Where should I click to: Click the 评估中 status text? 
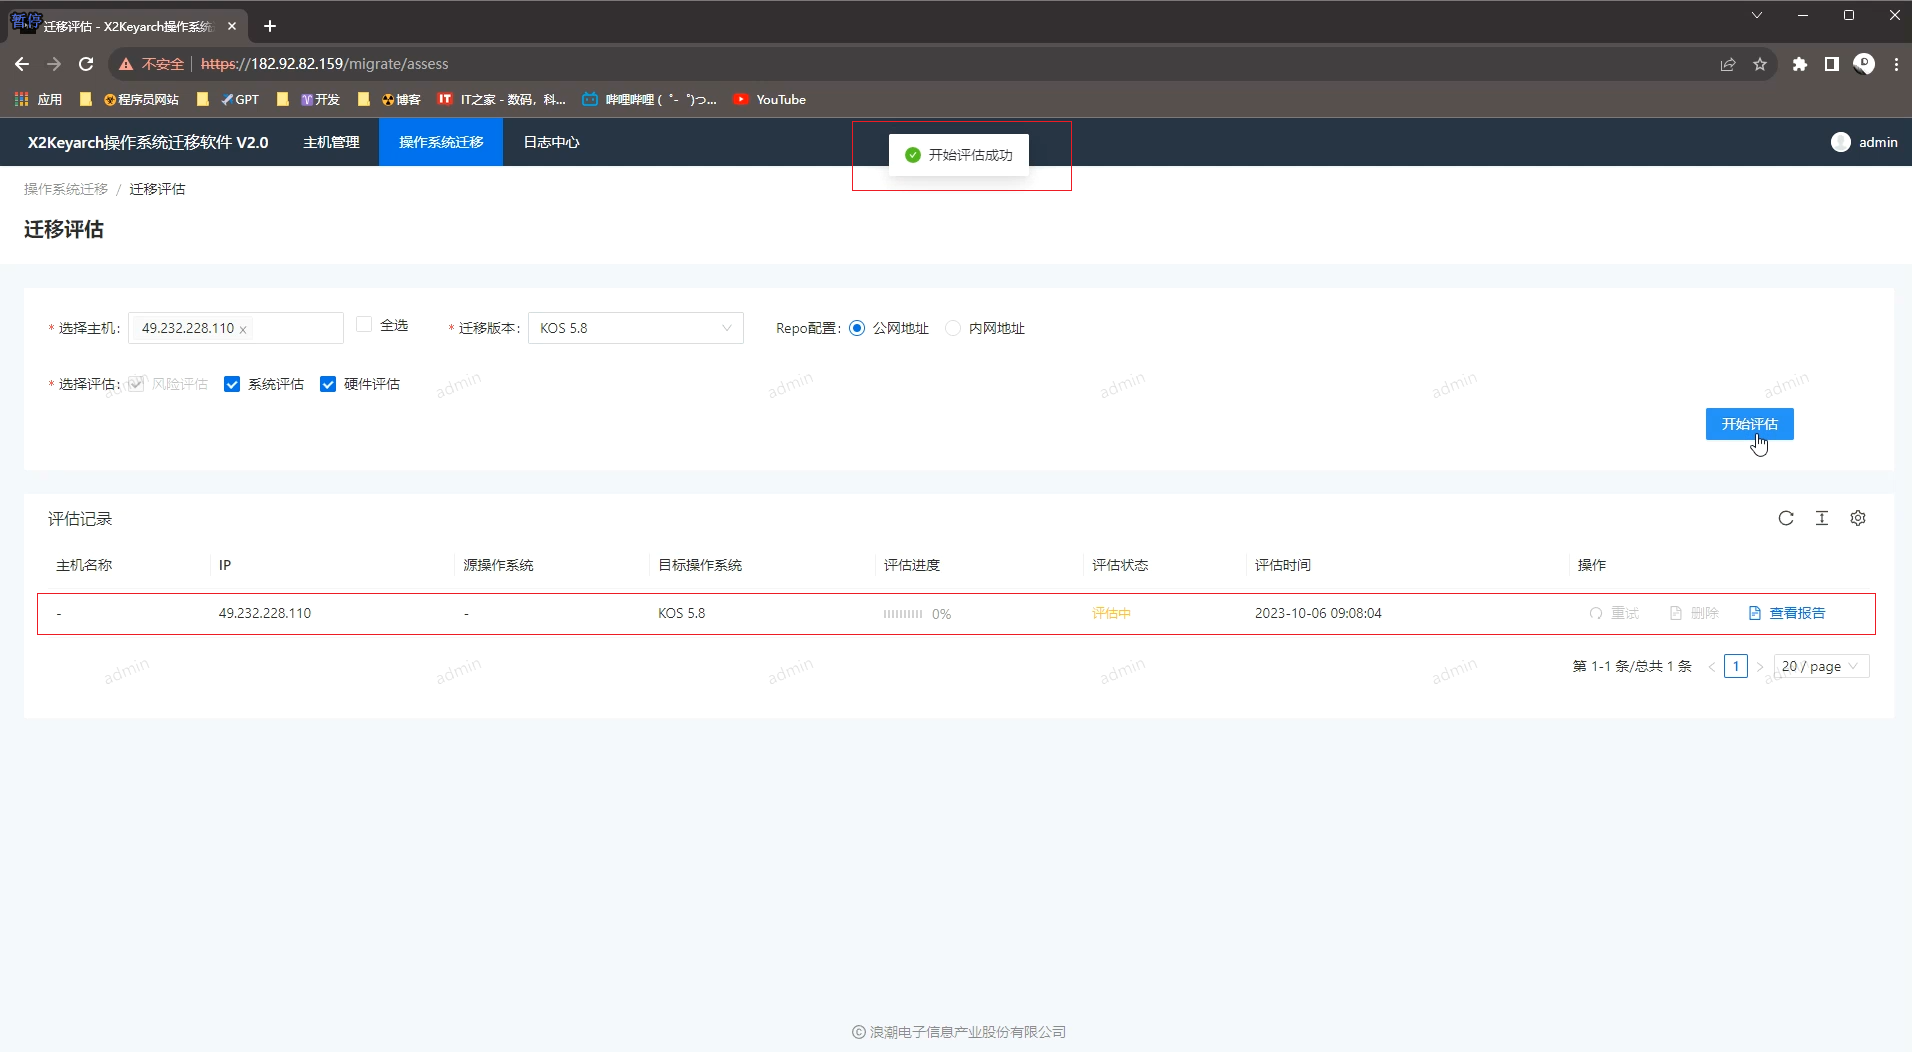(1111, 613)
